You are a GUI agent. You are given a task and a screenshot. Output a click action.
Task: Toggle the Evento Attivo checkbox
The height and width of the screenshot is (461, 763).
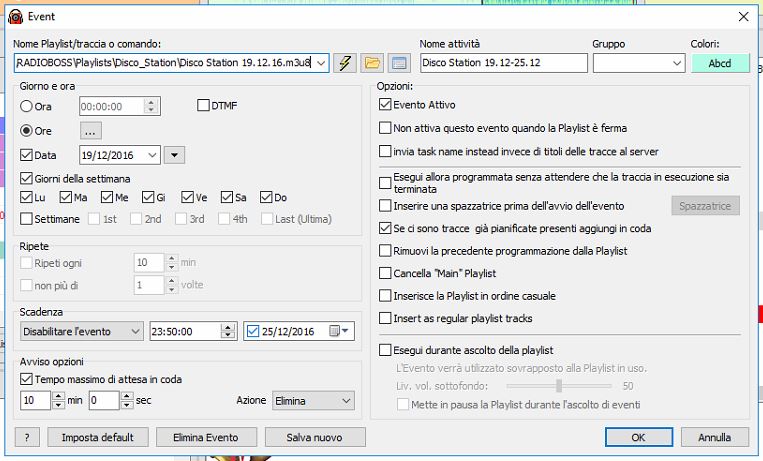[x=385, y=104]
